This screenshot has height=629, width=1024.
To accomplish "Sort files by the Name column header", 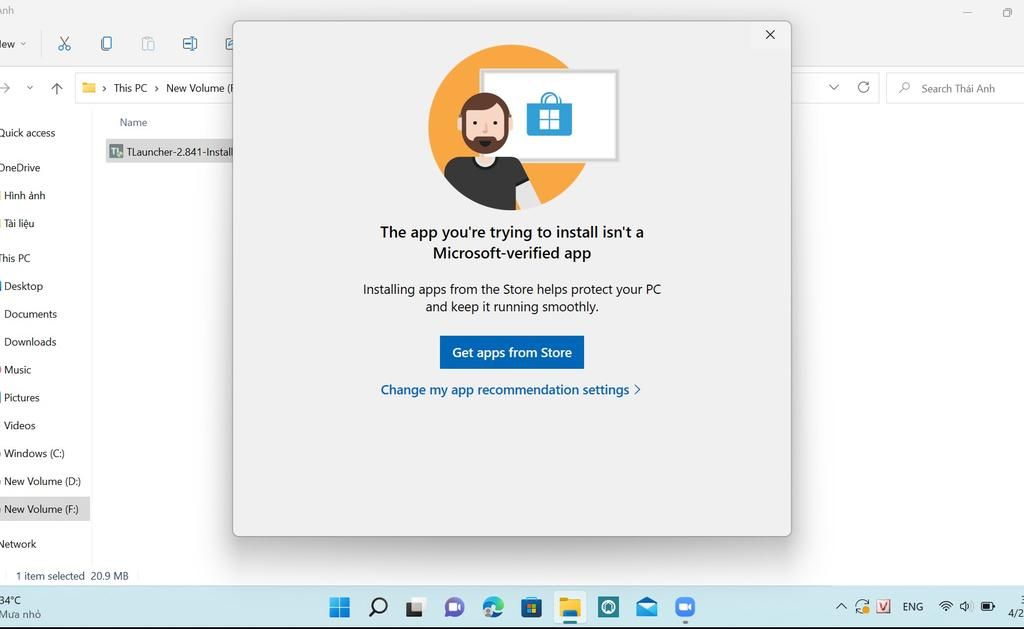I will [x=133, y=122].
